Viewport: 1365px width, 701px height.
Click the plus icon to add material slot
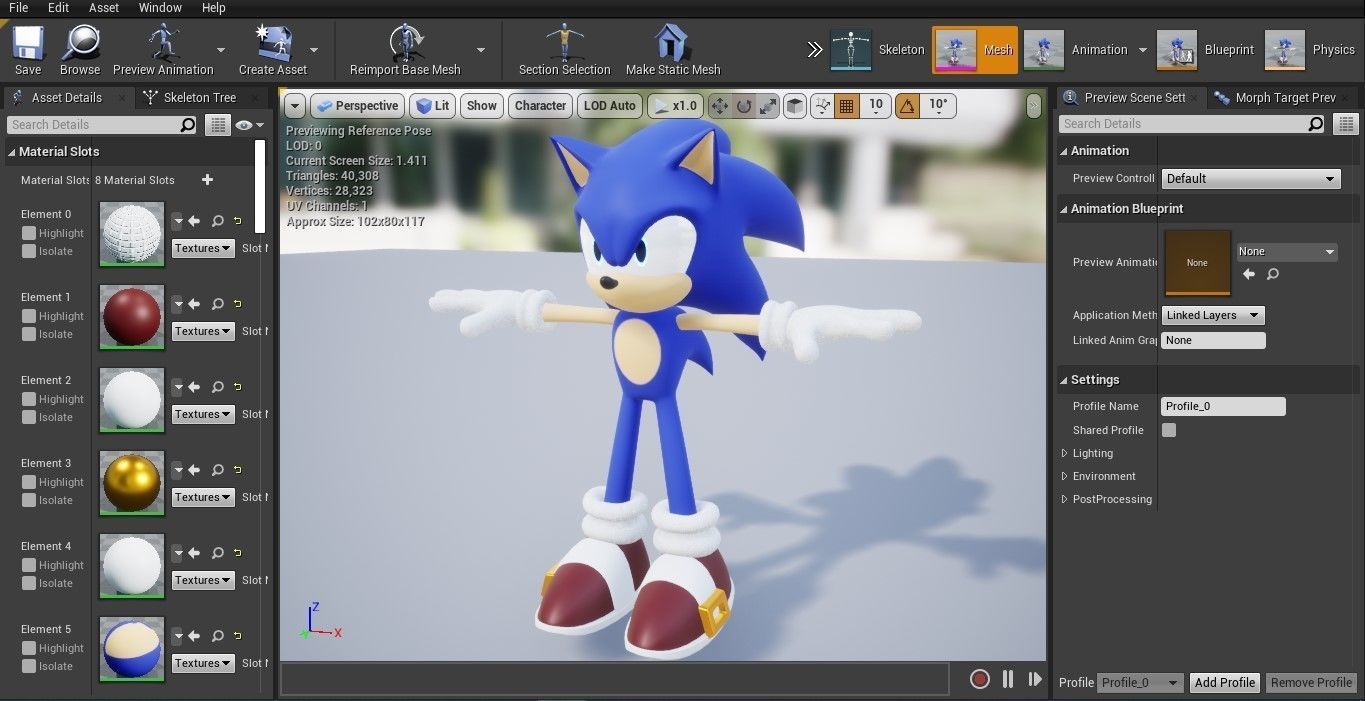point(208,180)
